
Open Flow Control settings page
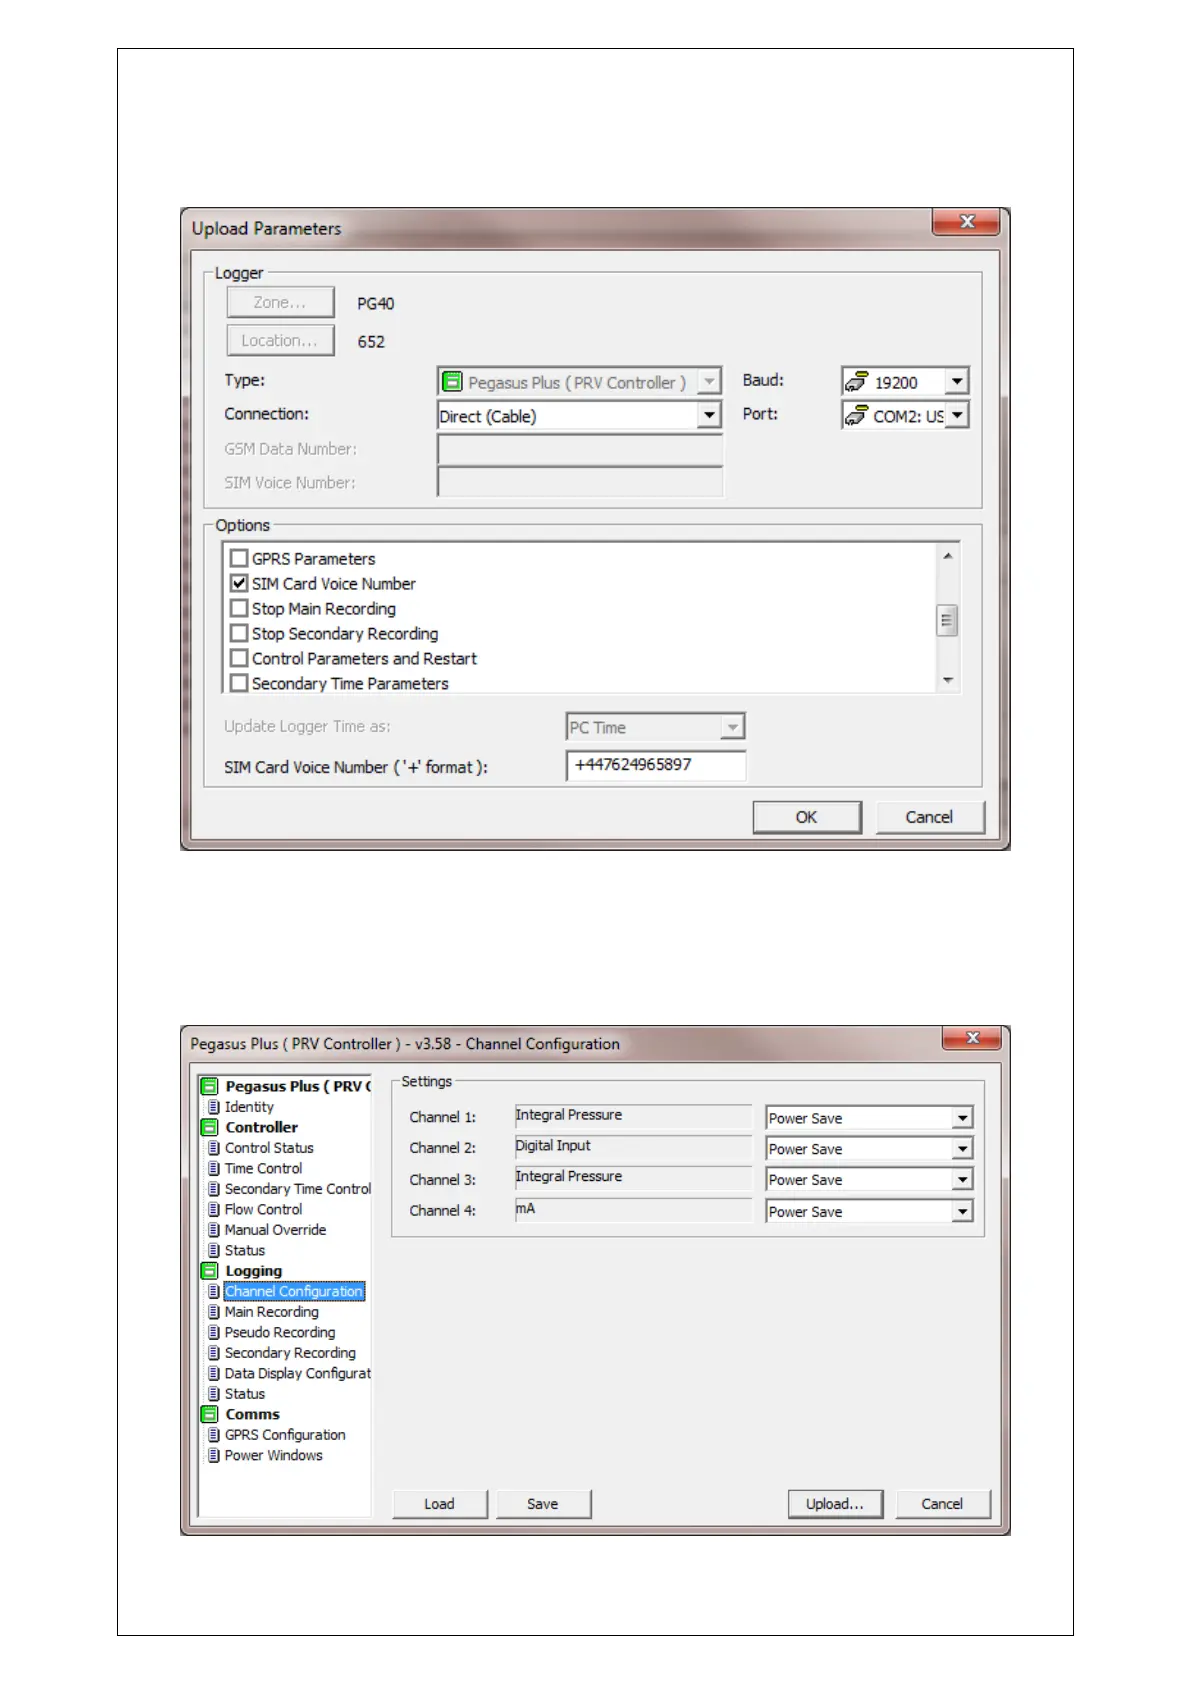pos(263,1209)
